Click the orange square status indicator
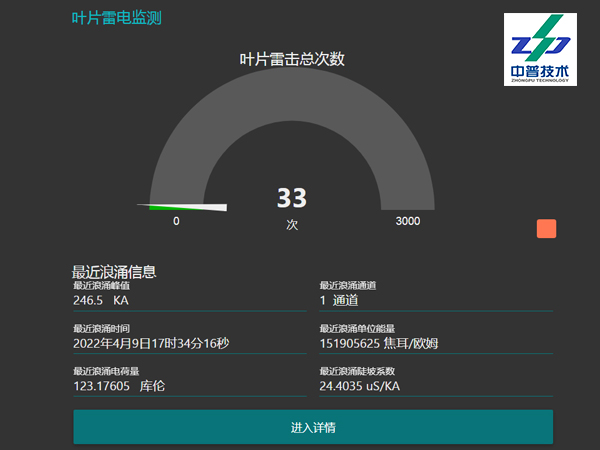 [x=546, y=229]
